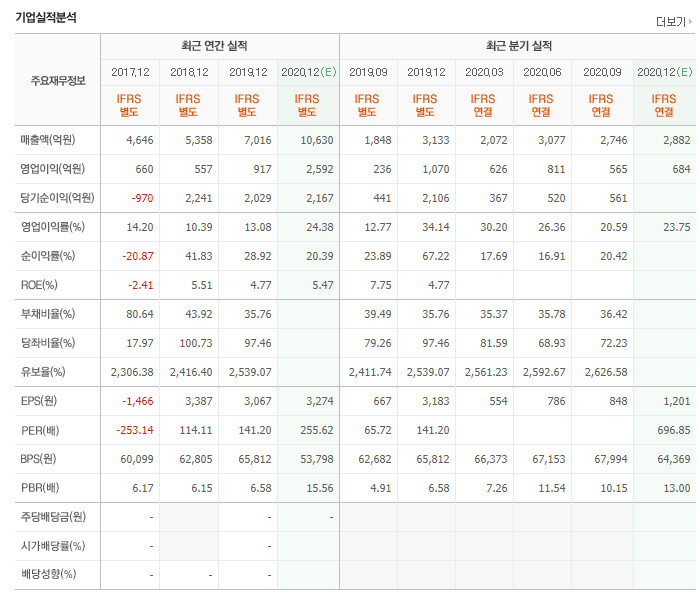Select the 순이익률(%) row label
699x594 pixels.
(48, 256)
